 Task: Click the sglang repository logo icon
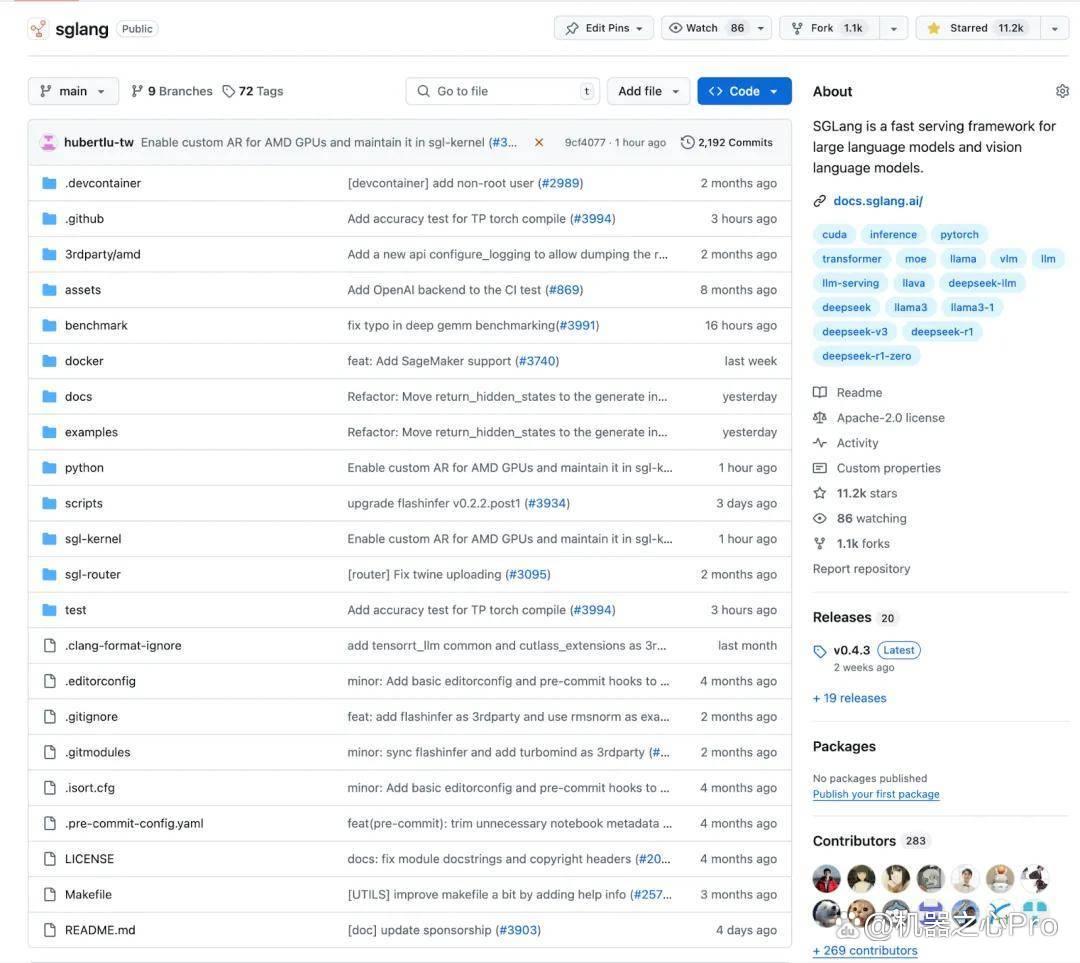(38, 29)
